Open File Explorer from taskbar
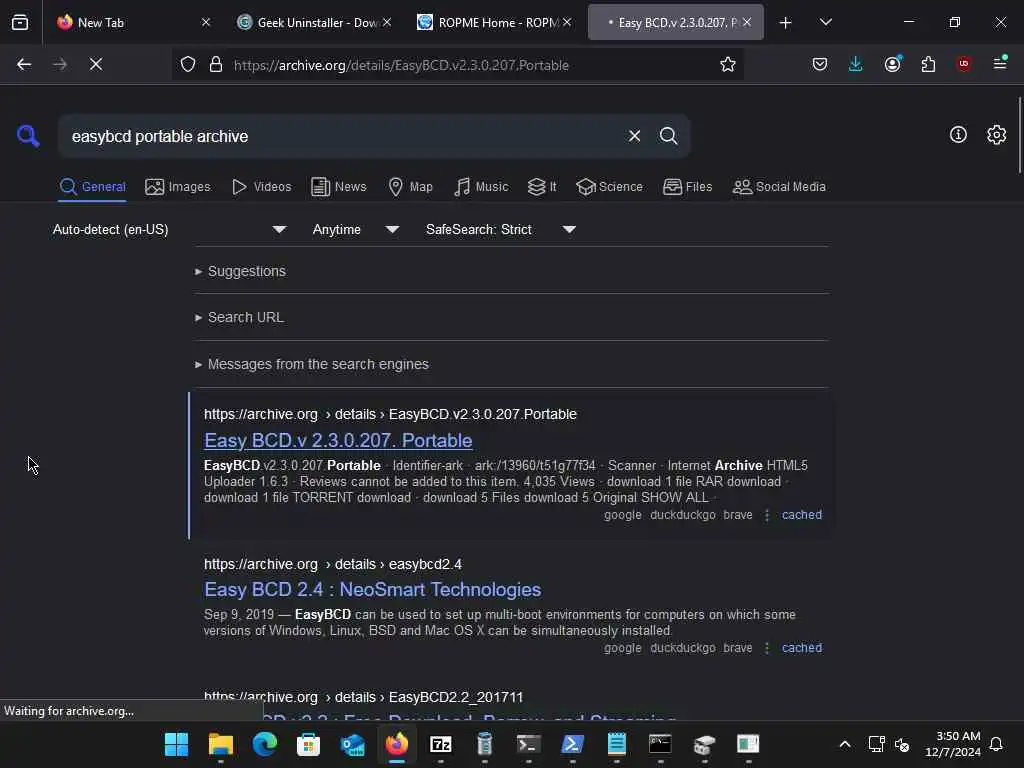This screenshot has height=768, width=1024. [221, 744]
